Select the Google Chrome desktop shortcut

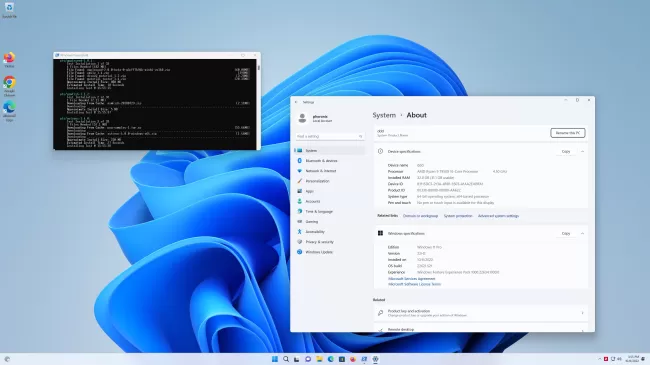[x=9, y=86]
